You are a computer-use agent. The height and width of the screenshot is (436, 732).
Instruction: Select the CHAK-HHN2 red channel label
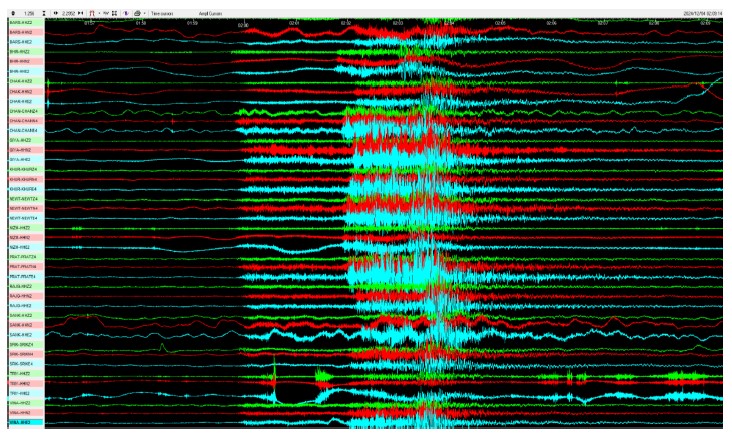point(22,91)
